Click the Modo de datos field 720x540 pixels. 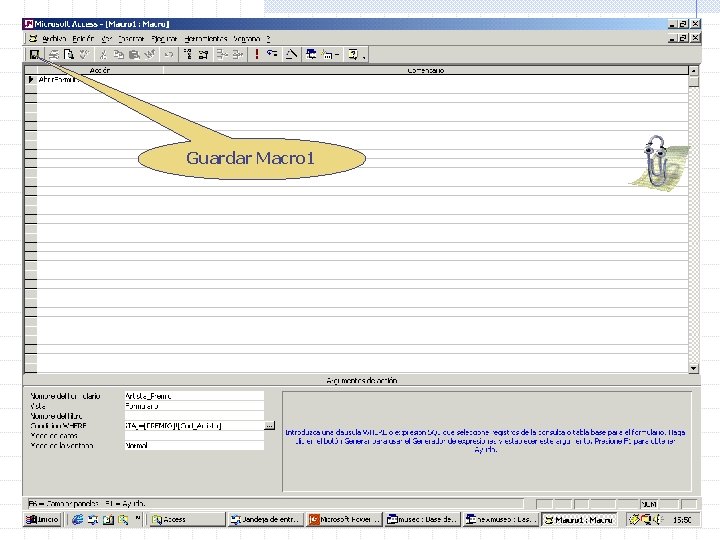pyautogui.click(x=194, y=435)
